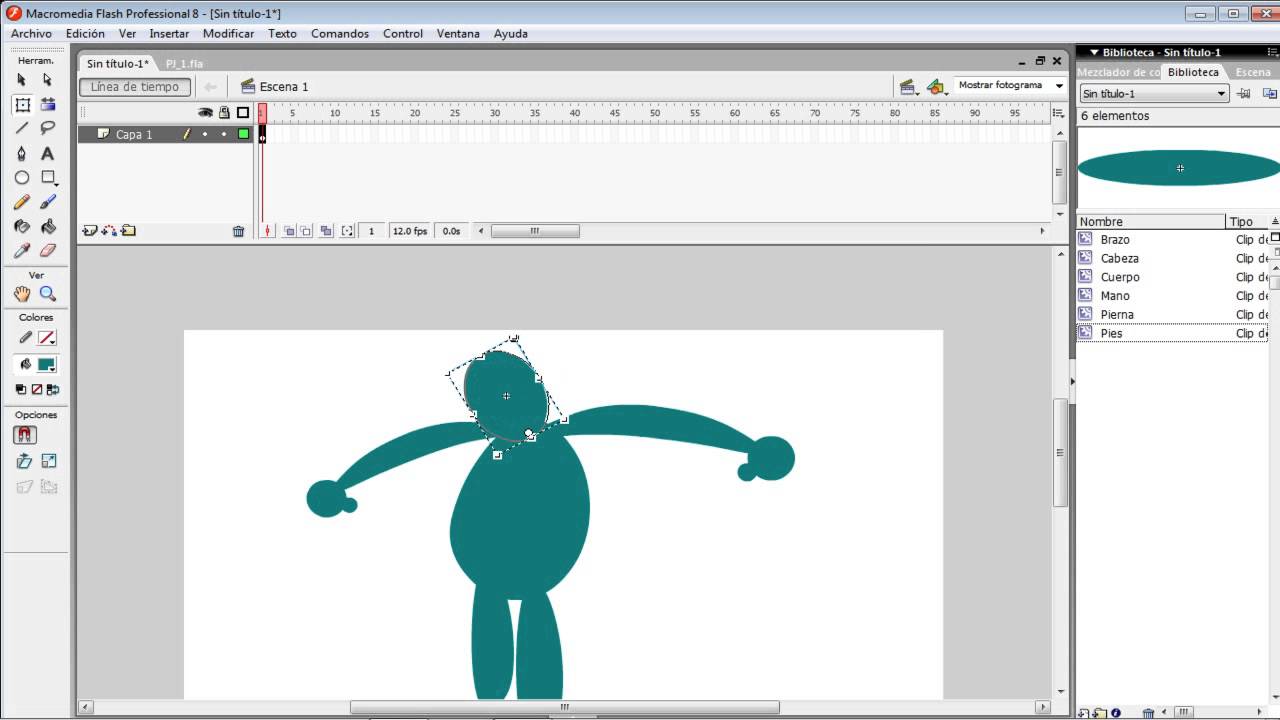Viewport: 1280px width, 720px height.
Task: Switch to PJ_1.fla document tab
Action: click(x=184, y=64)
